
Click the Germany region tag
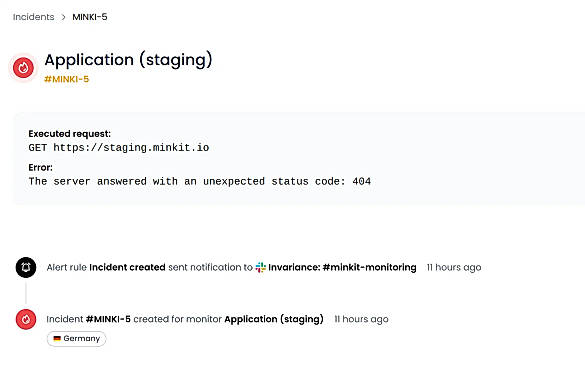coord(76,339)
